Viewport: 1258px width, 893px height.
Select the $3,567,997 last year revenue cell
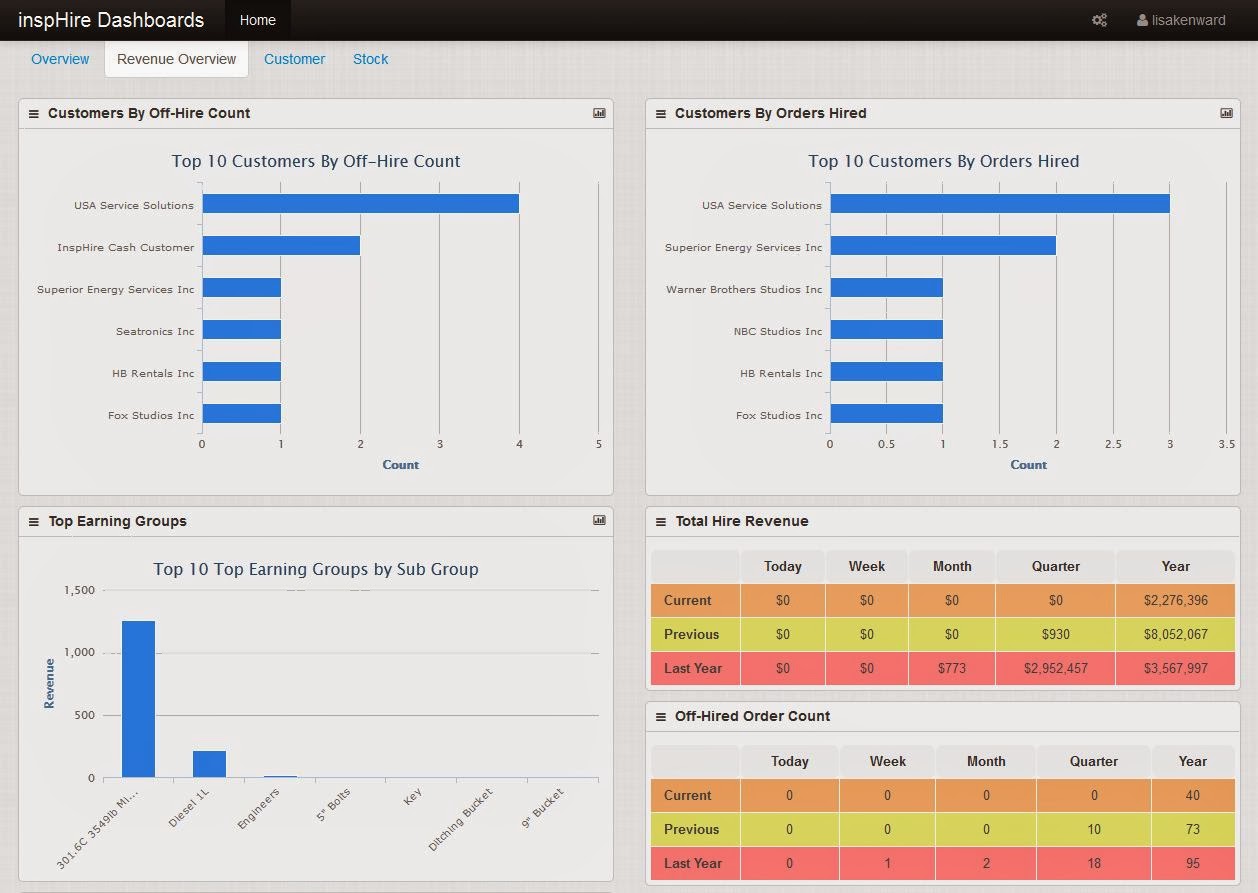[x=1175, y=668]
